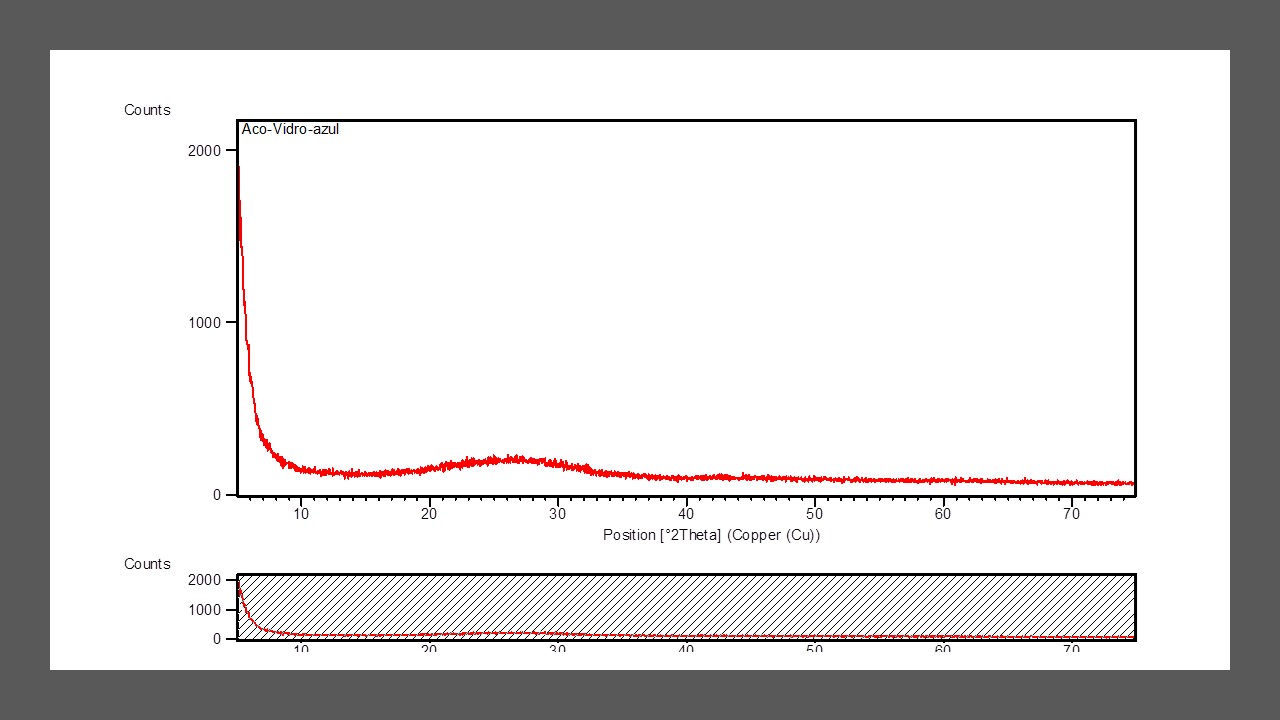1280x720 pixels.
Task: Select the 50 tick label on main x-axis
Action: [814, 514]
